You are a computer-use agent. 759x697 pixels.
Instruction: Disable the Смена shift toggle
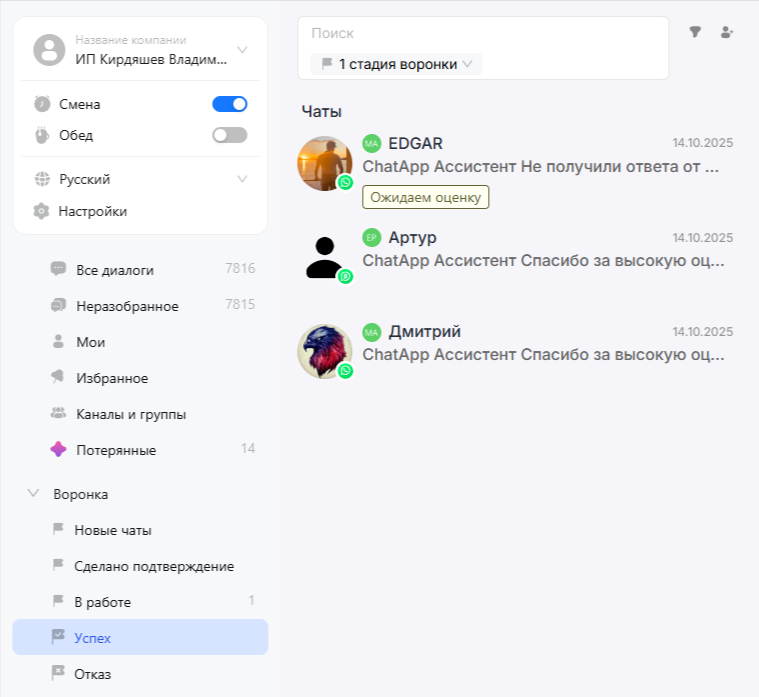tap(229, 104)
